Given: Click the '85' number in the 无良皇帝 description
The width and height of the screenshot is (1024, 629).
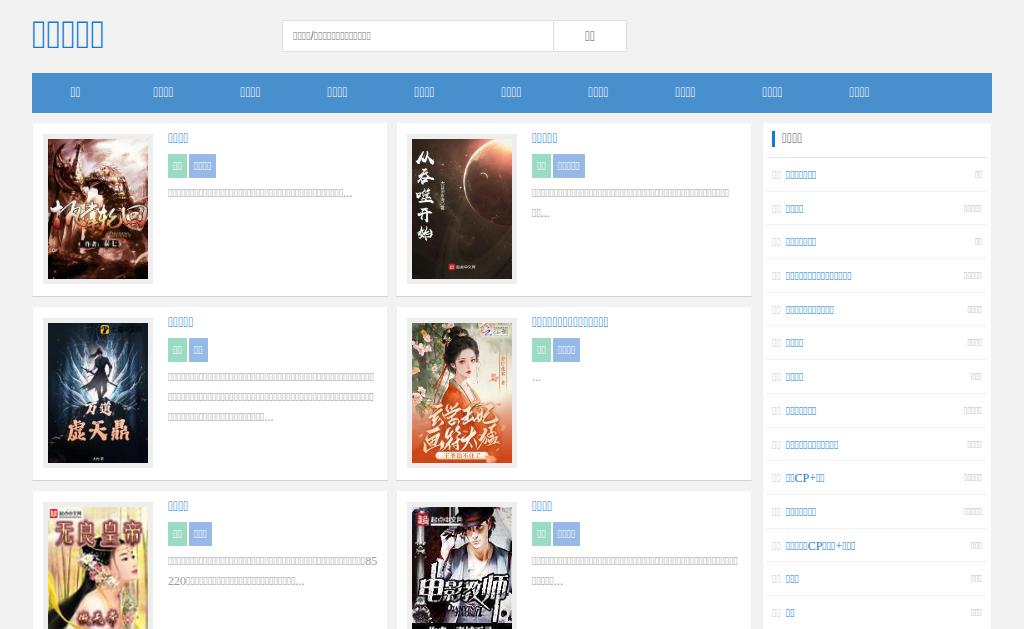Looking at the screenshot, I should pos(371,561).
